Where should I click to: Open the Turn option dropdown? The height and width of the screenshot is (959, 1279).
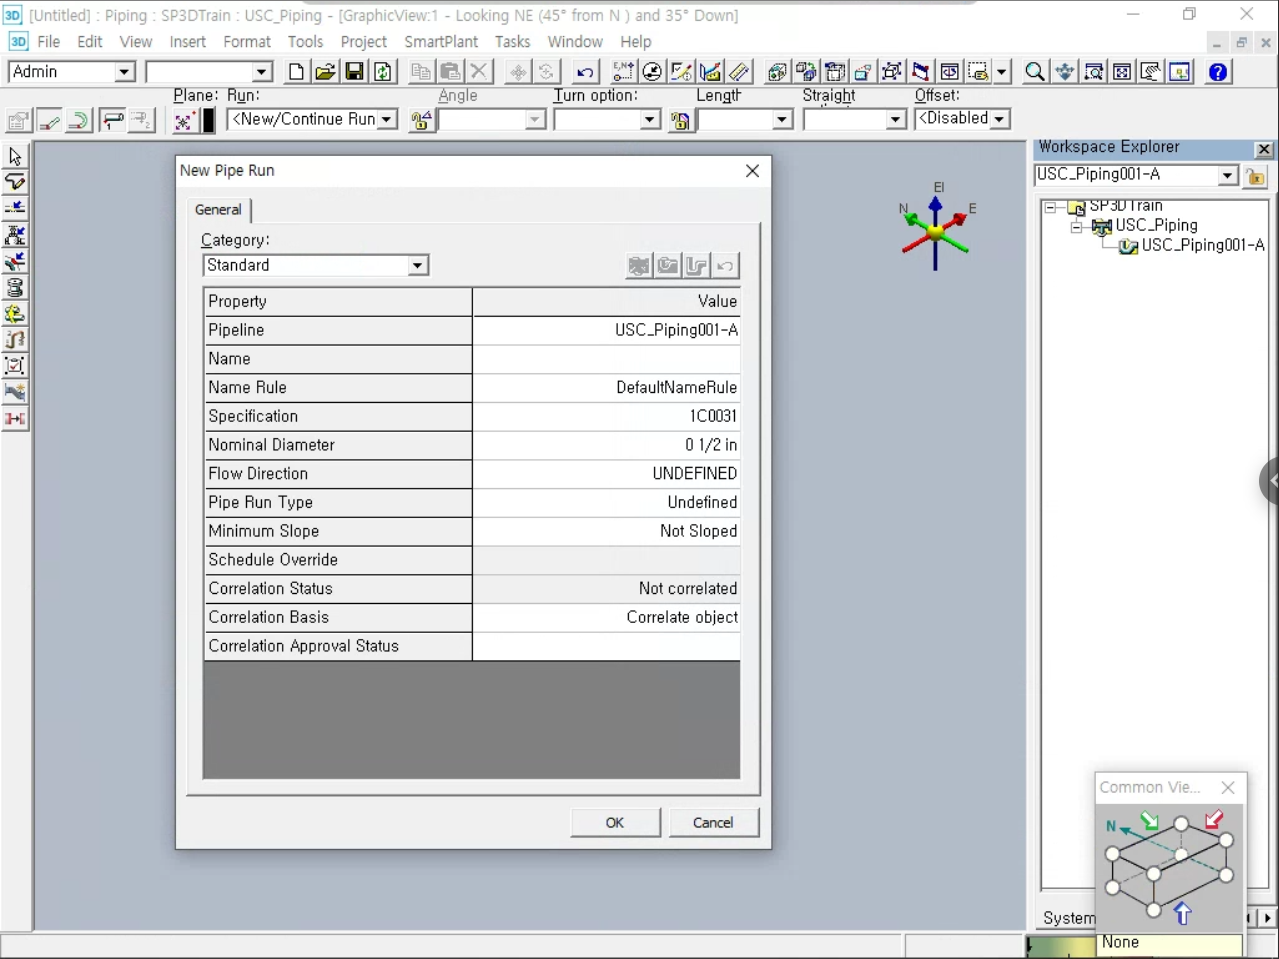tap(649, 120)
